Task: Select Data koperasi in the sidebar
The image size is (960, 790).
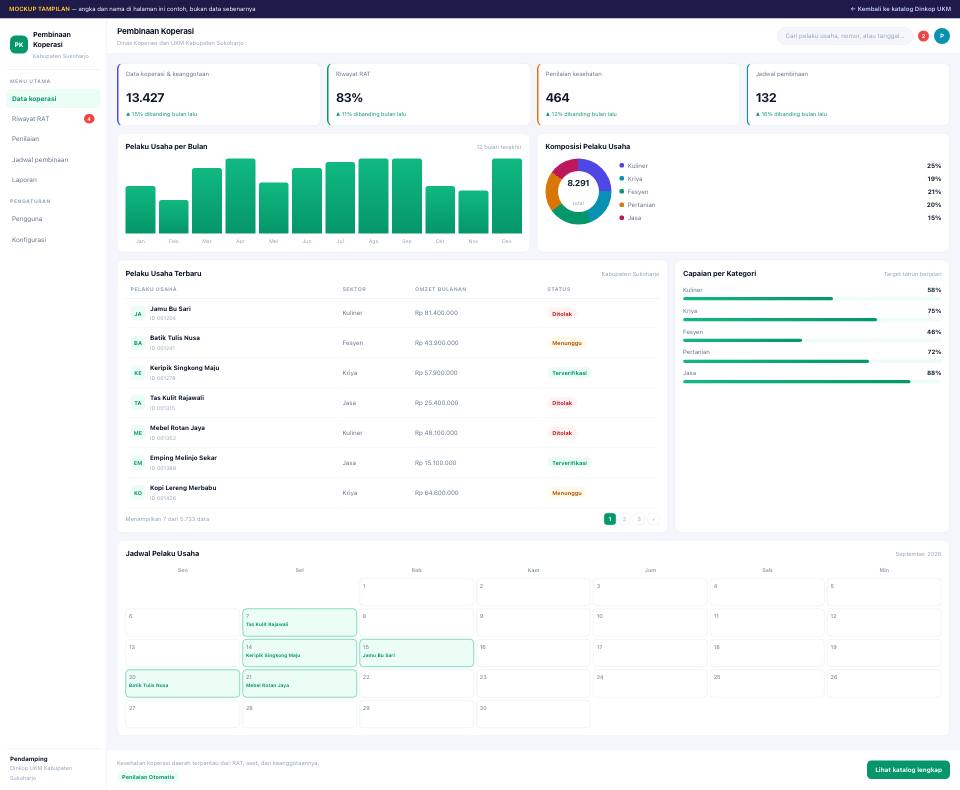Action: click(x=53, y=99)
